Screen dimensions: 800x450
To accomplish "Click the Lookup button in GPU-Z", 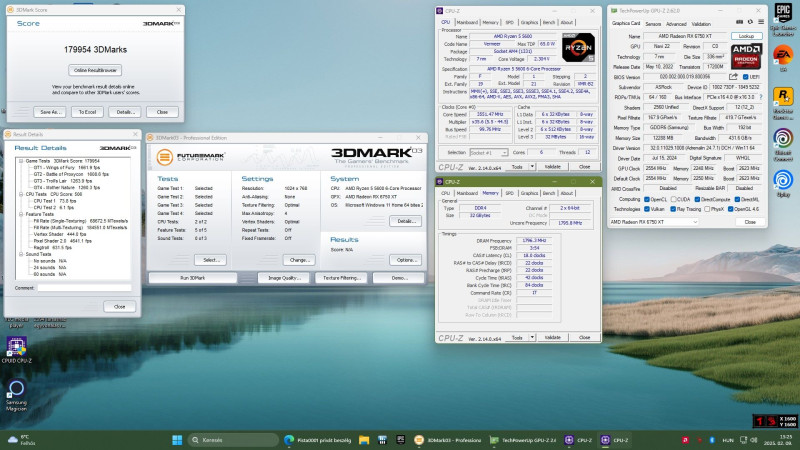I will [746, 36].
